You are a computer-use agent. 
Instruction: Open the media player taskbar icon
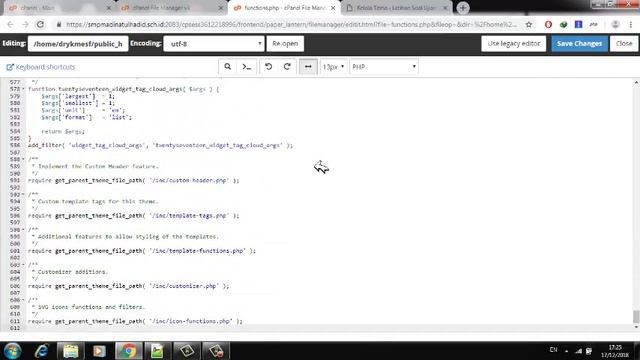(99, 351)
